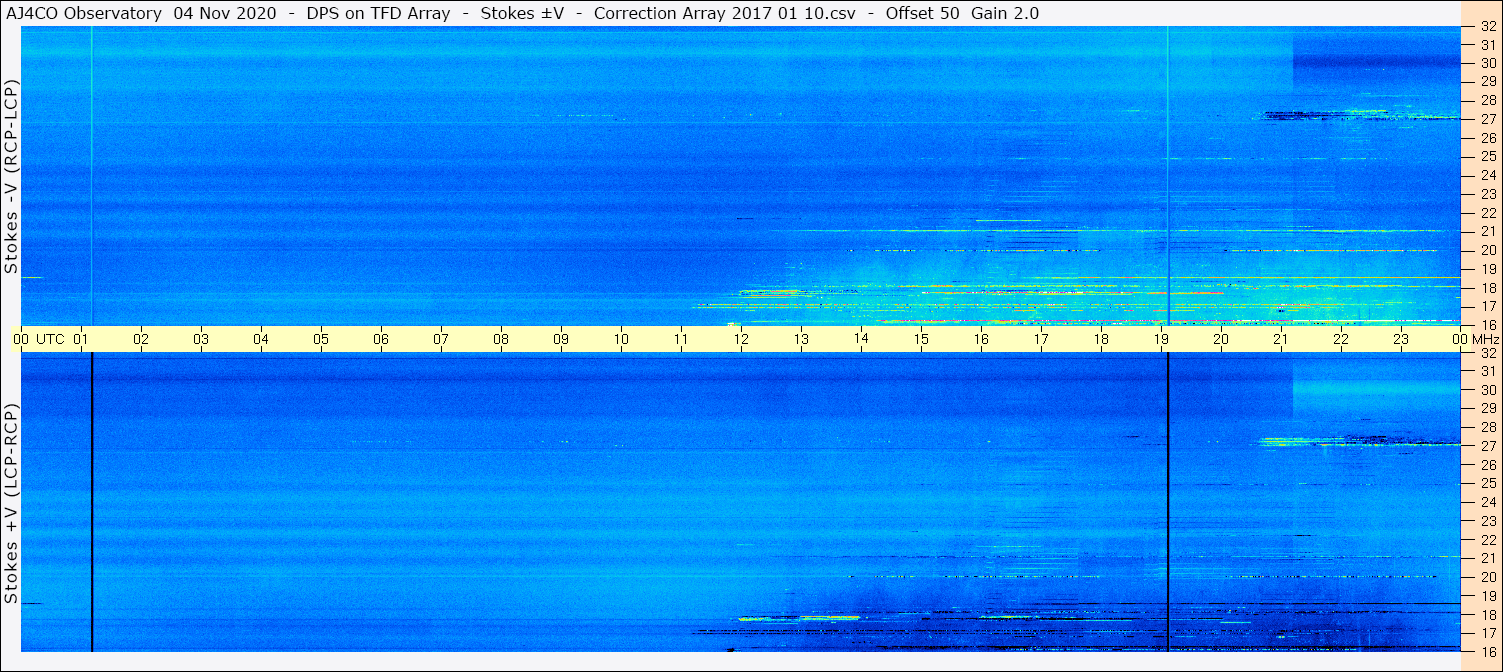
Task: Select the 02 hour mark on time axis
Action: 142,339
